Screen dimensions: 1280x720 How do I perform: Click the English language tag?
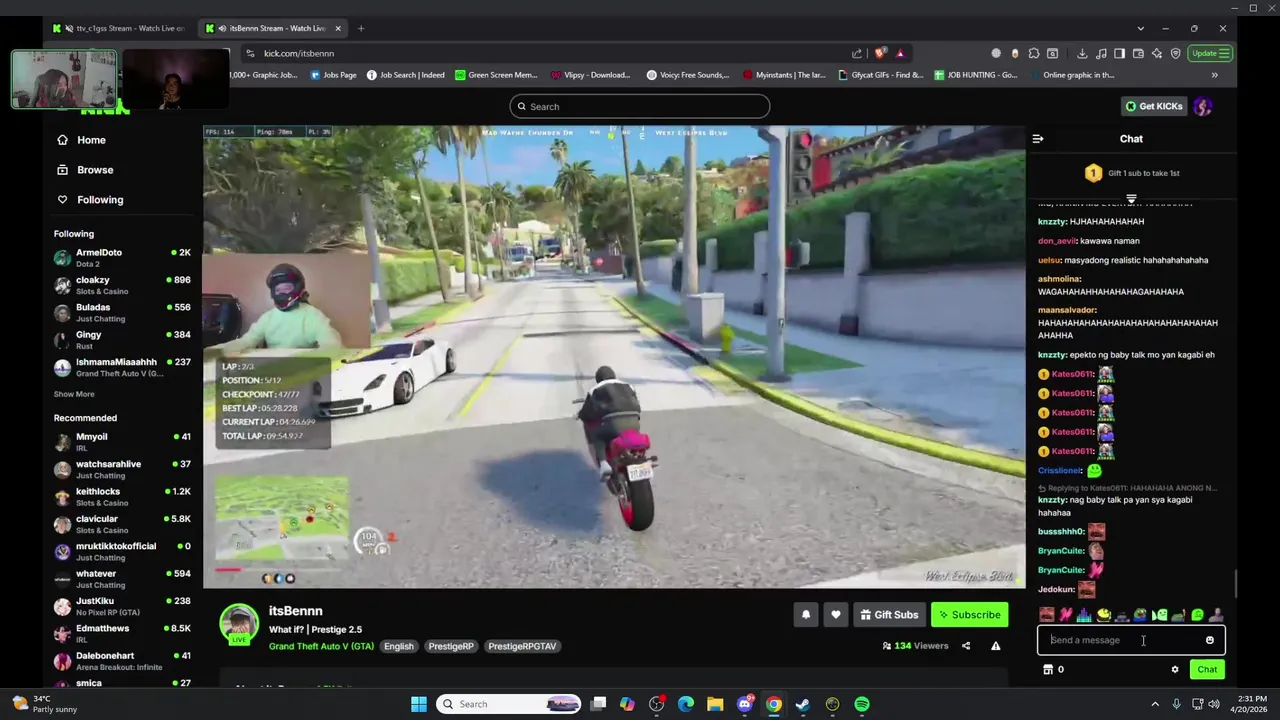[x=398, y=646]
